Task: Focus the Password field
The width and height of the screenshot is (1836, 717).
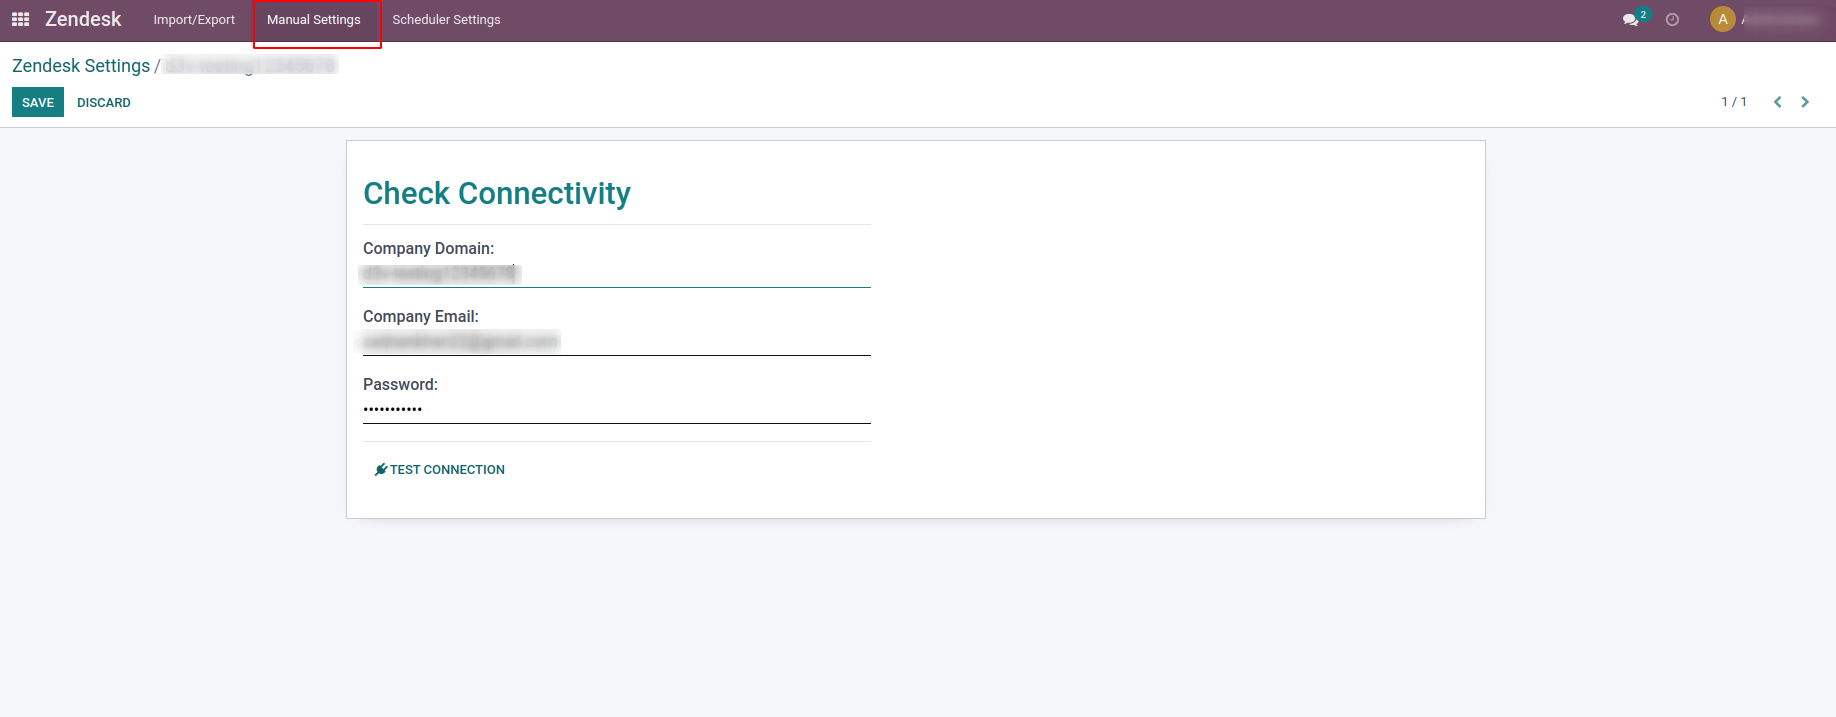Action: pos(617,409)
